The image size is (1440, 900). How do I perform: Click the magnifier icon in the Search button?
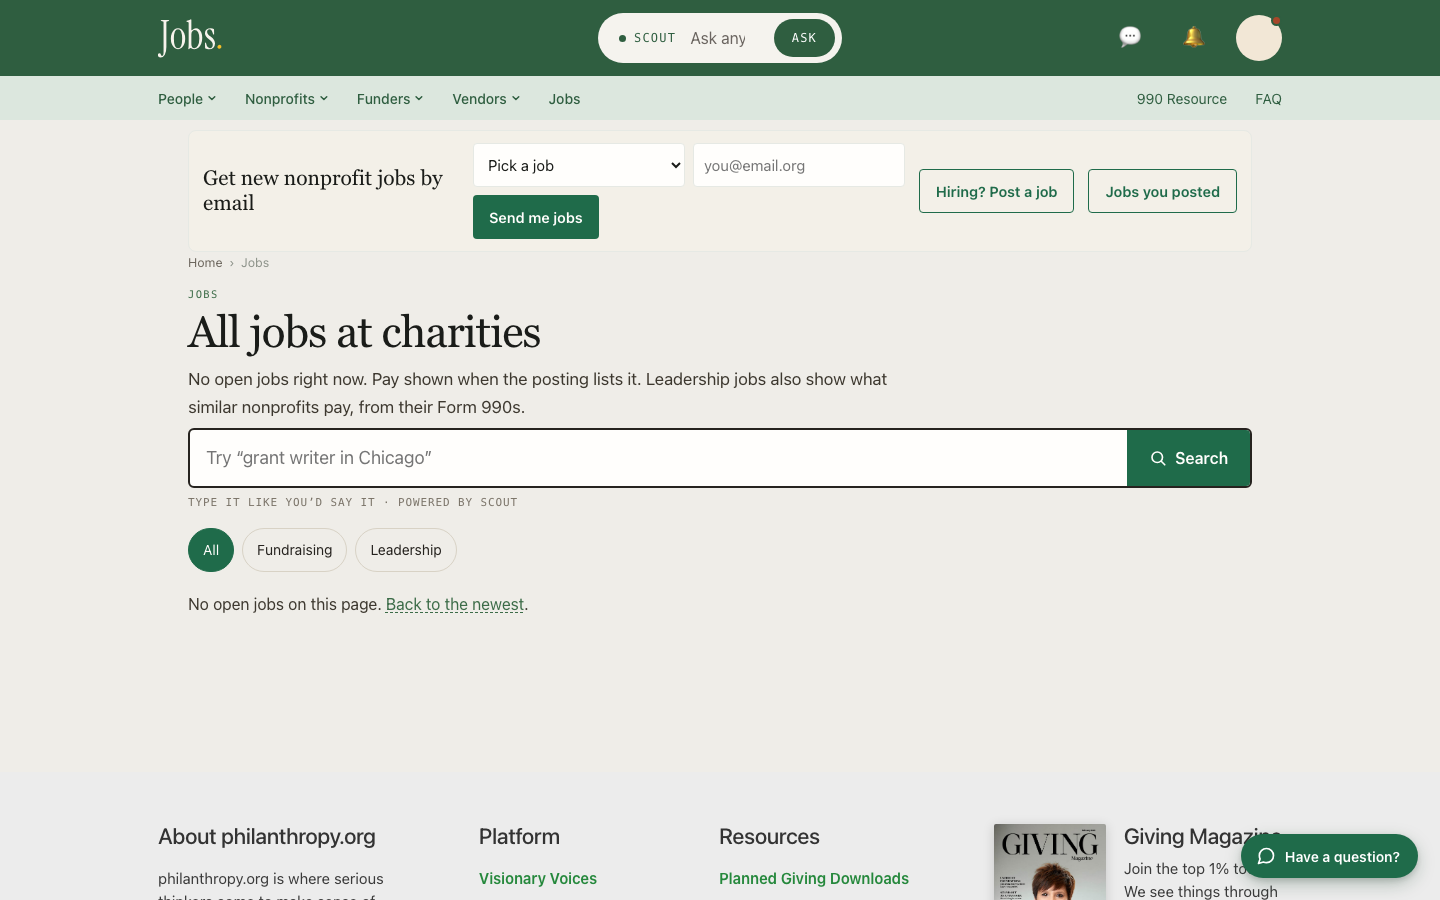[1158, 458]
